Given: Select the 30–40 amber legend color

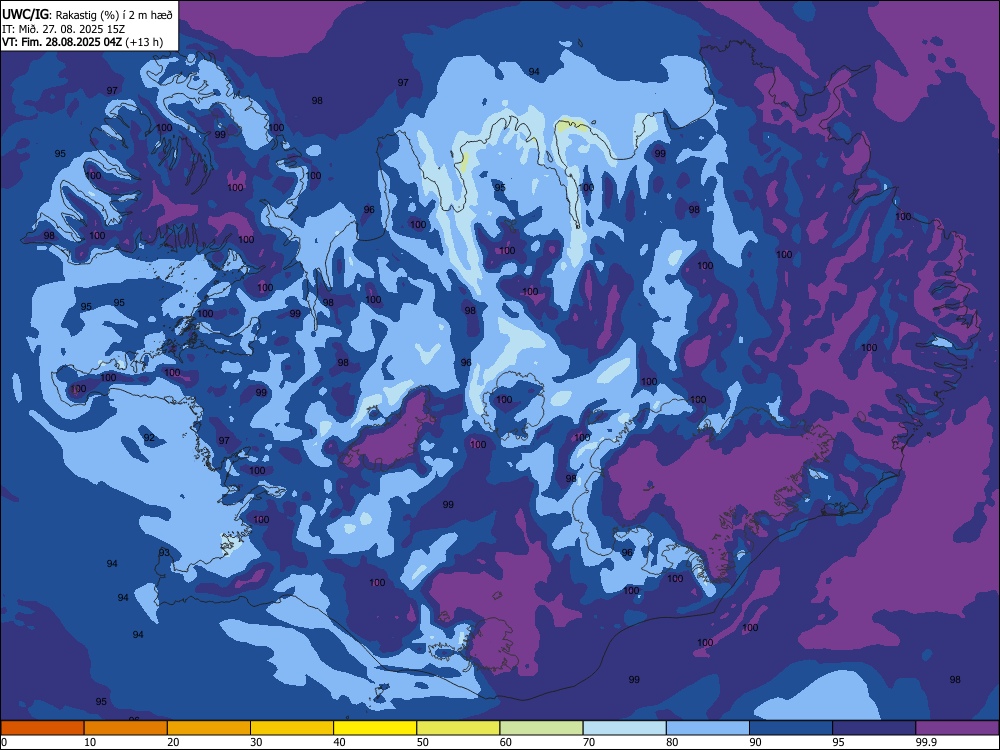Looking at the screenshot, I should [292, 728].
